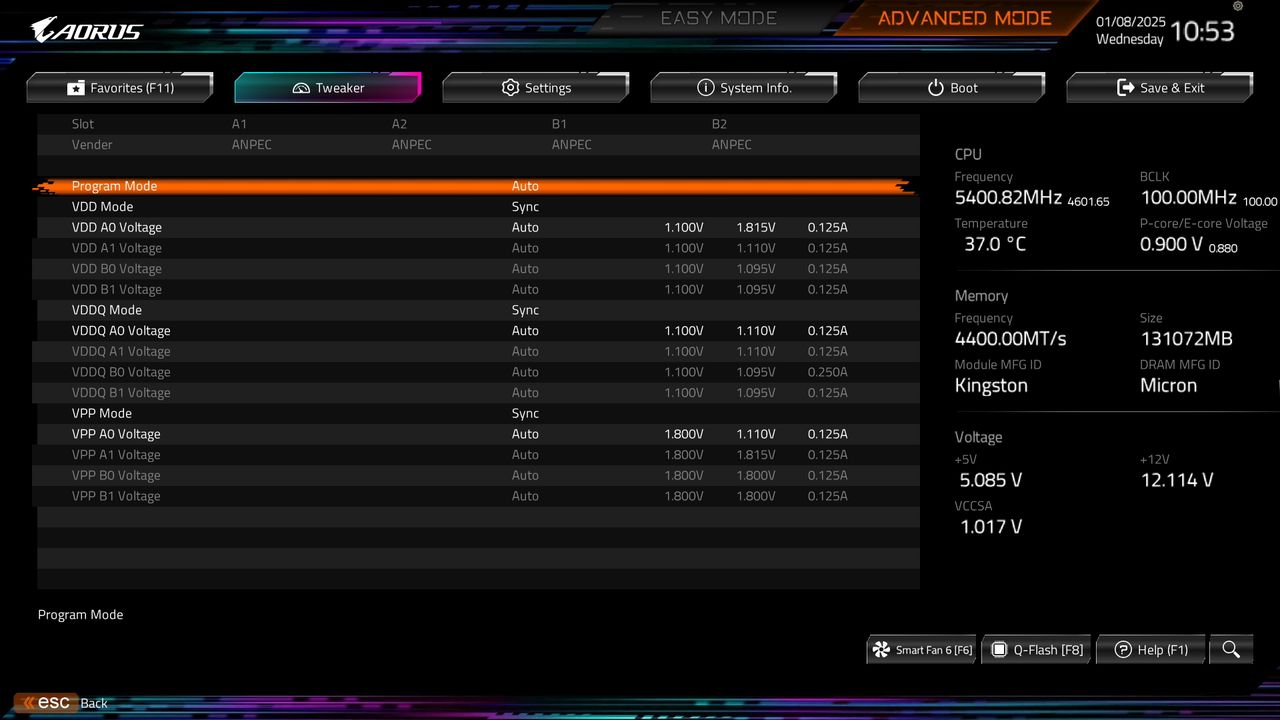Click the VPP B1 Voltage row label
The image size is (1280, 720).
(x=116, y=496)
